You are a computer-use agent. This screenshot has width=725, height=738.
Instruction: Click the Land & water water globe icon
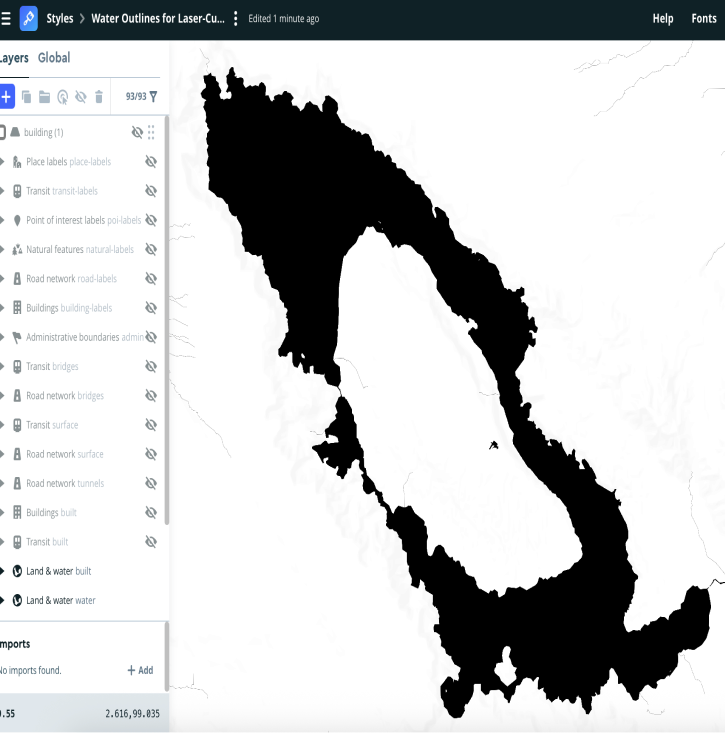click(17, 601)
